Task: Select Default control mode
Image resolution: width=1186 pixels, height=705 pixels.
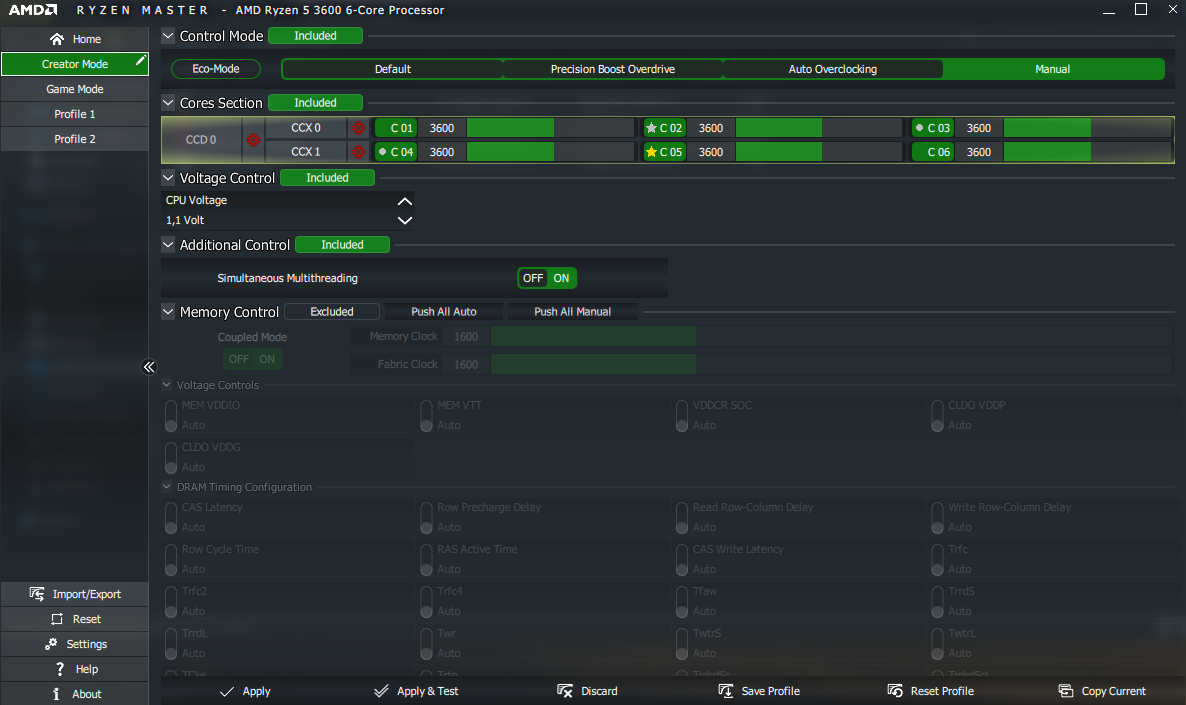Action: (393, 69)
